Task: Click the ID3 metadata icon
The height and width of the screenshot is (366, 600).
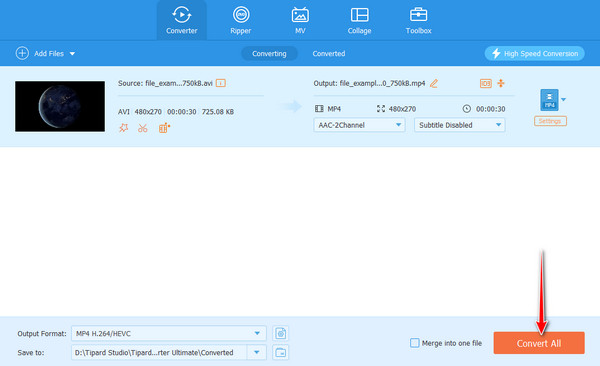Action: [486, 83]
